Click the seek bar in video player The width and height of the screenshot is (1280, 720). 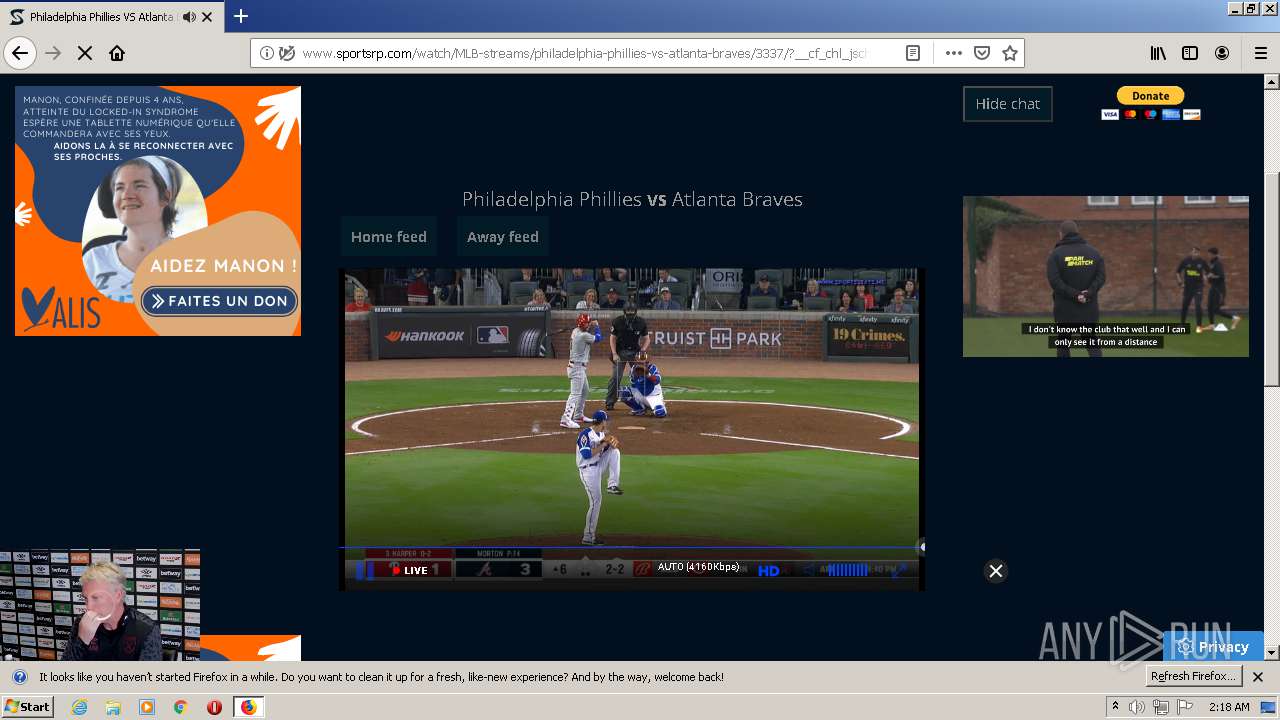(x=632, y=547)
